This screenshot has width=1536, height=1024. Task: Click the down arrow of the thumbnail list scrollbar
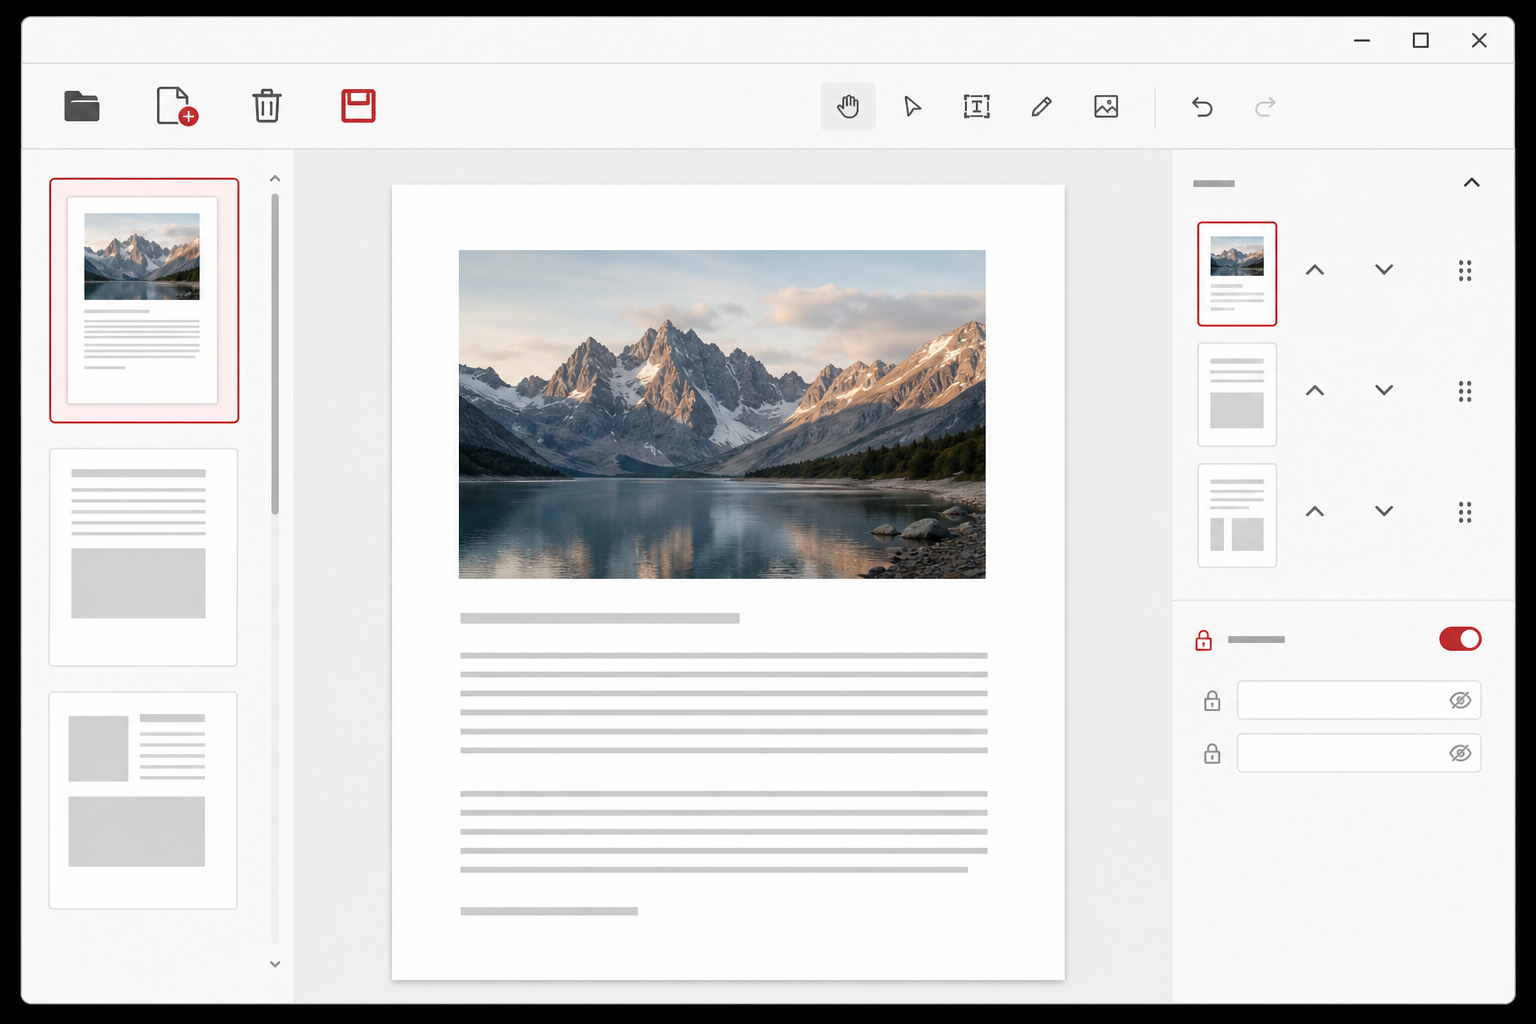coord(275,964)
